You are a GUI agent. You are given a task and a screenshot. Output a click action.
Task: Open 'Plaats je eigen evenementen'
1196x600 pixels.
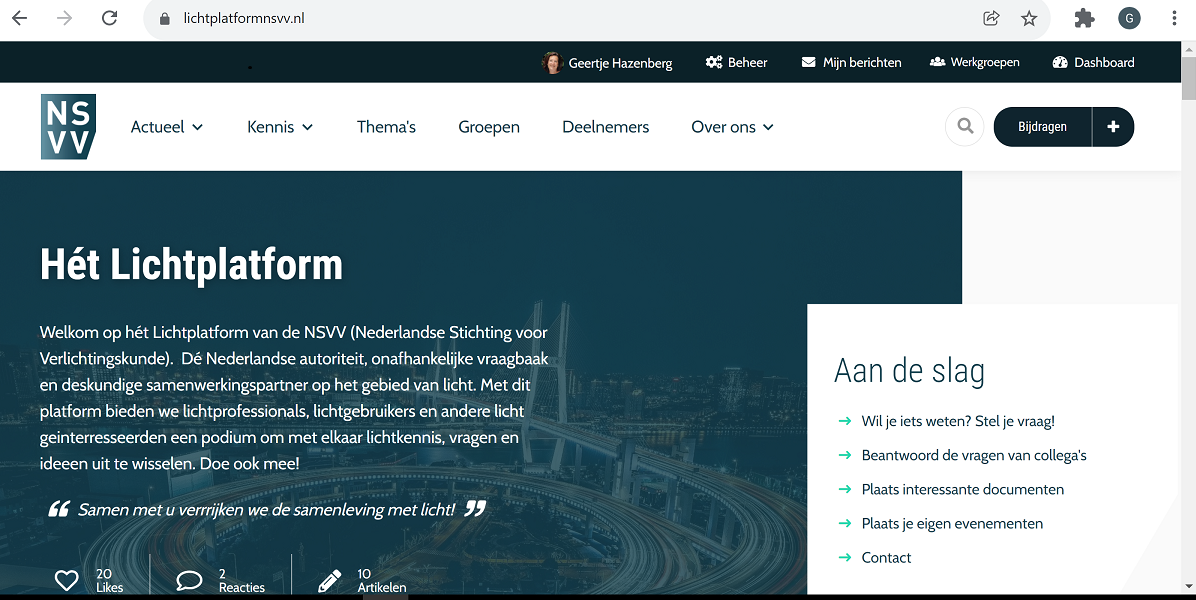(x=952, y=524)
